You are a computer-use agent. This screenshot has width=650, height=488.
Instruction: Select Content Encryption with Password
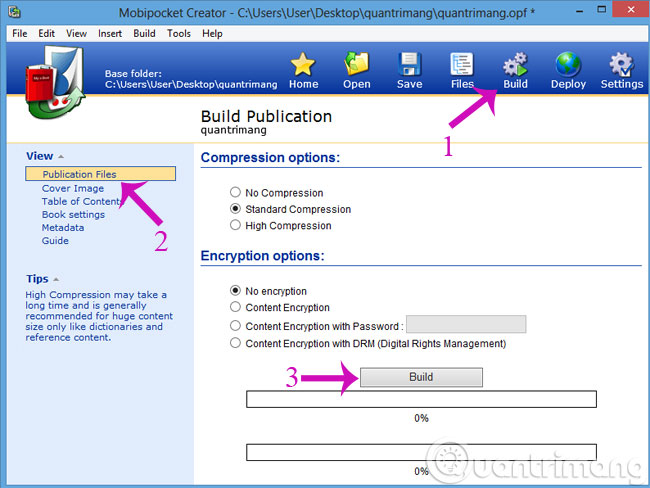pyautogui.click(x=235, y=325)
